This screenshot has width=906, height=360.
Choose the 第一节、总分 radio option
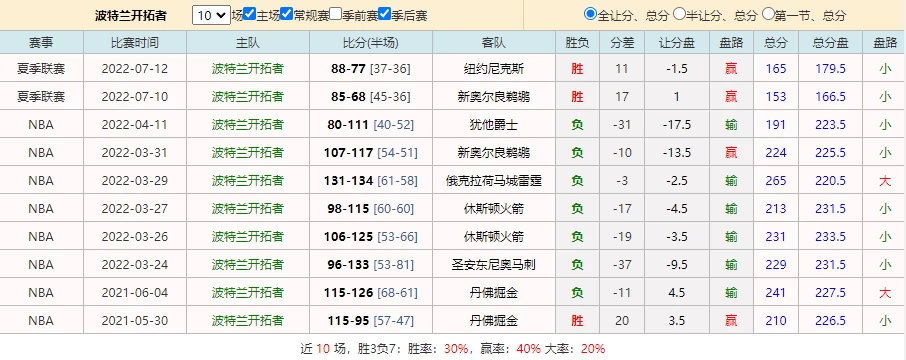(x=768, y=13)
